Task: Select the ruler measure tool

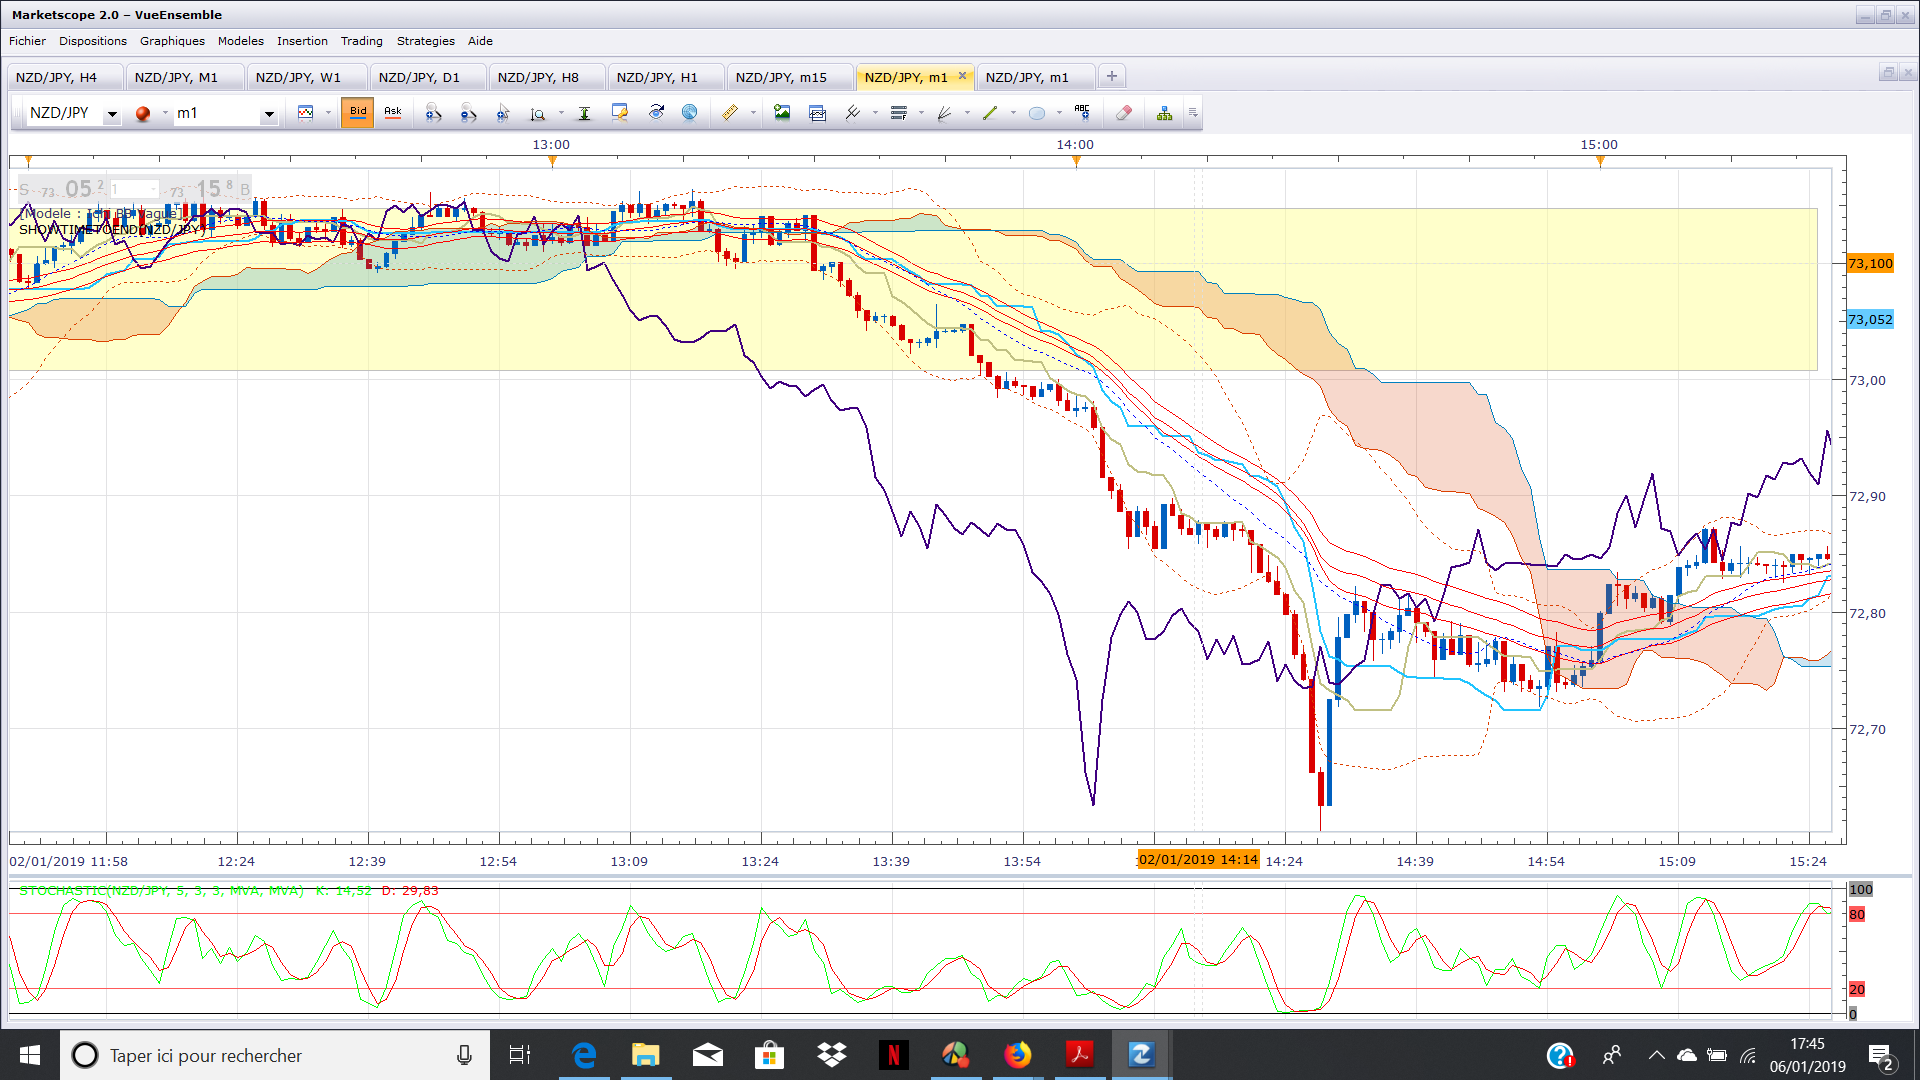Action: pos(730,113)
